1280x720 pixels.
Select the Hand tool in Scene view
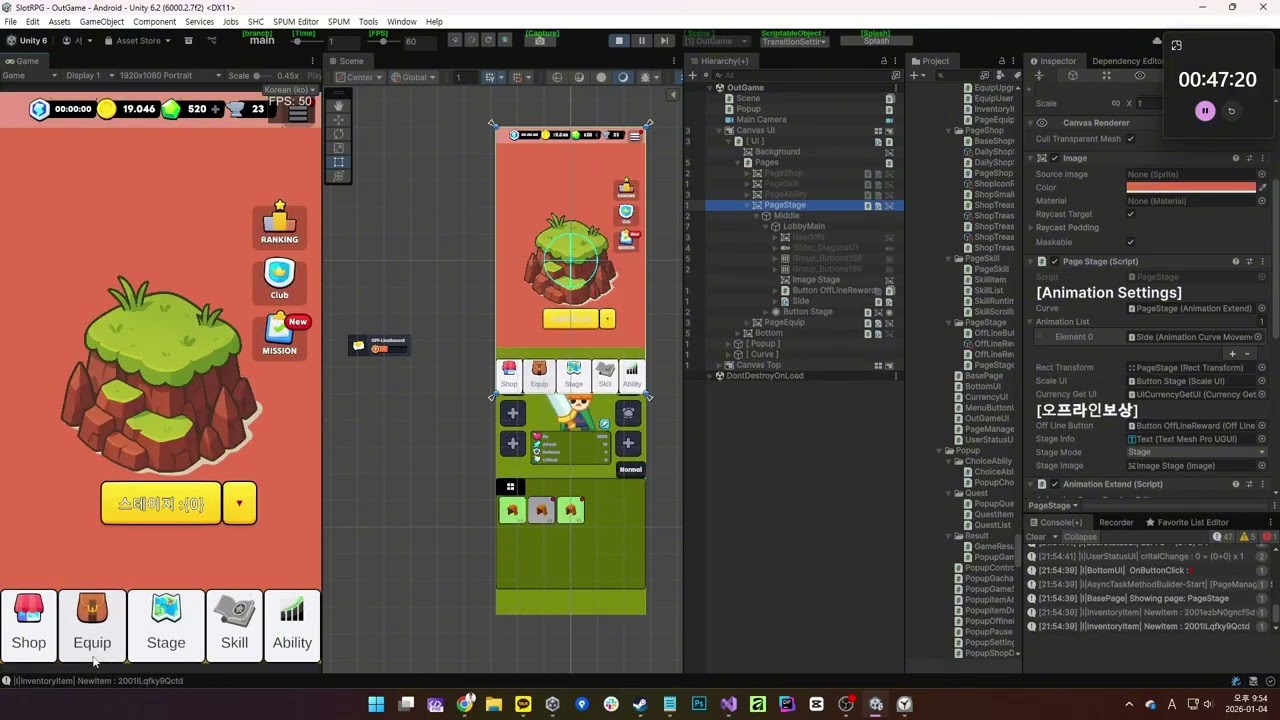pos(339,105)
